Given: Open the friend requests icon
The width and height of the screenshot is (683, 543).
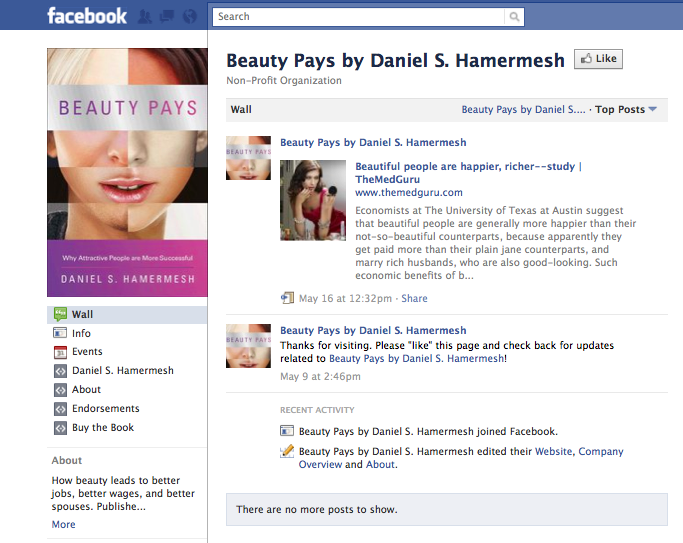Looking at the screenshot, I should pos(145,17).
